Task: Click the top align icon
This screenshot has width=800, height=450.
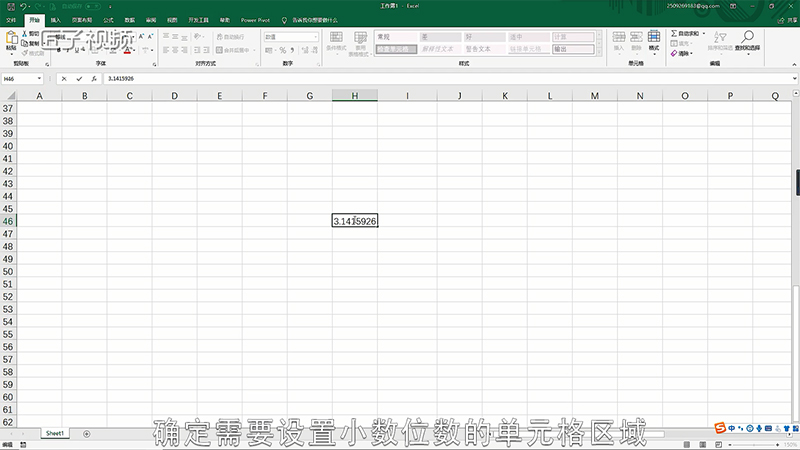Action: [x=166, y=37]
